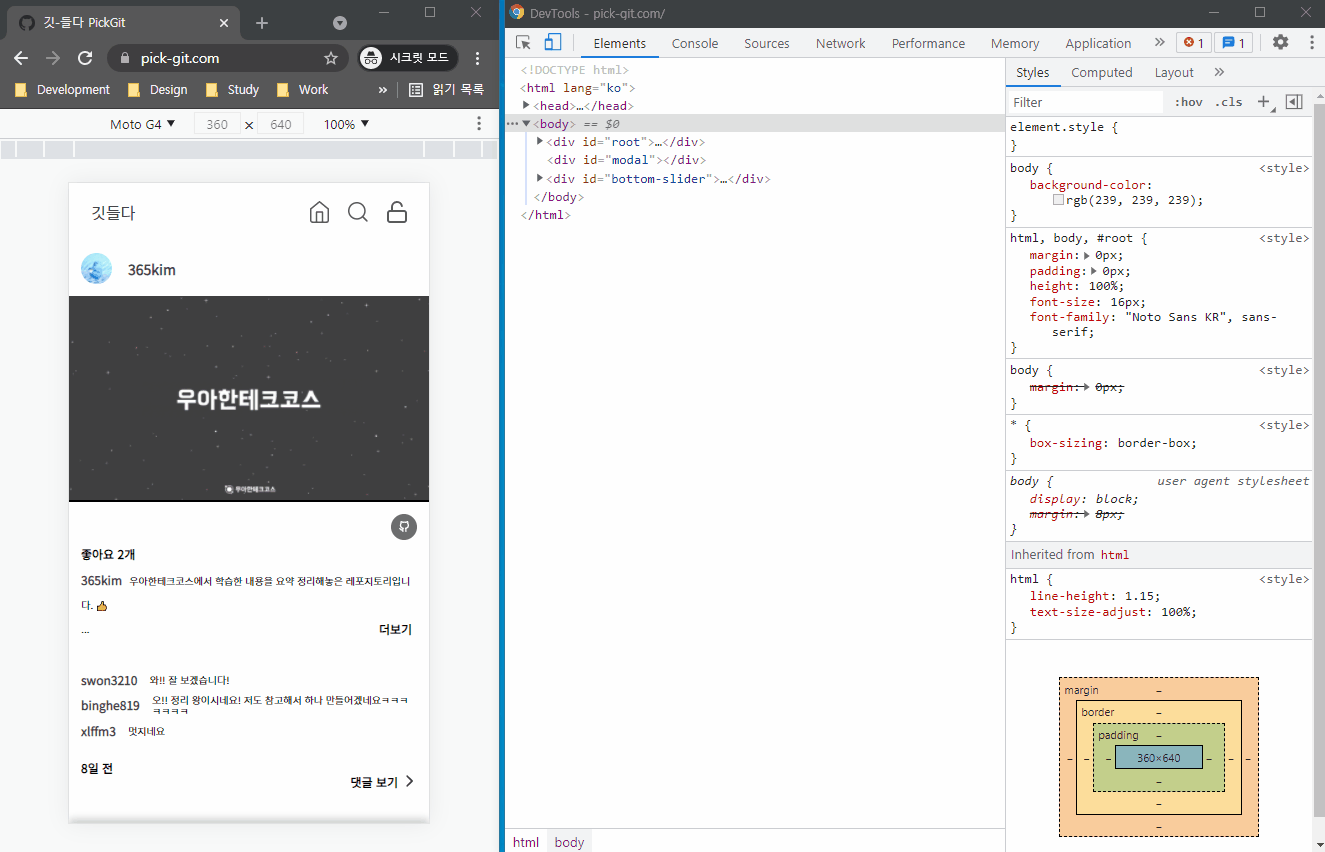Toggle the device toolbar icon in DevTools
The width and height of the screenshot is (1325, 852).
pyautogui.click(x=553, y=42)
